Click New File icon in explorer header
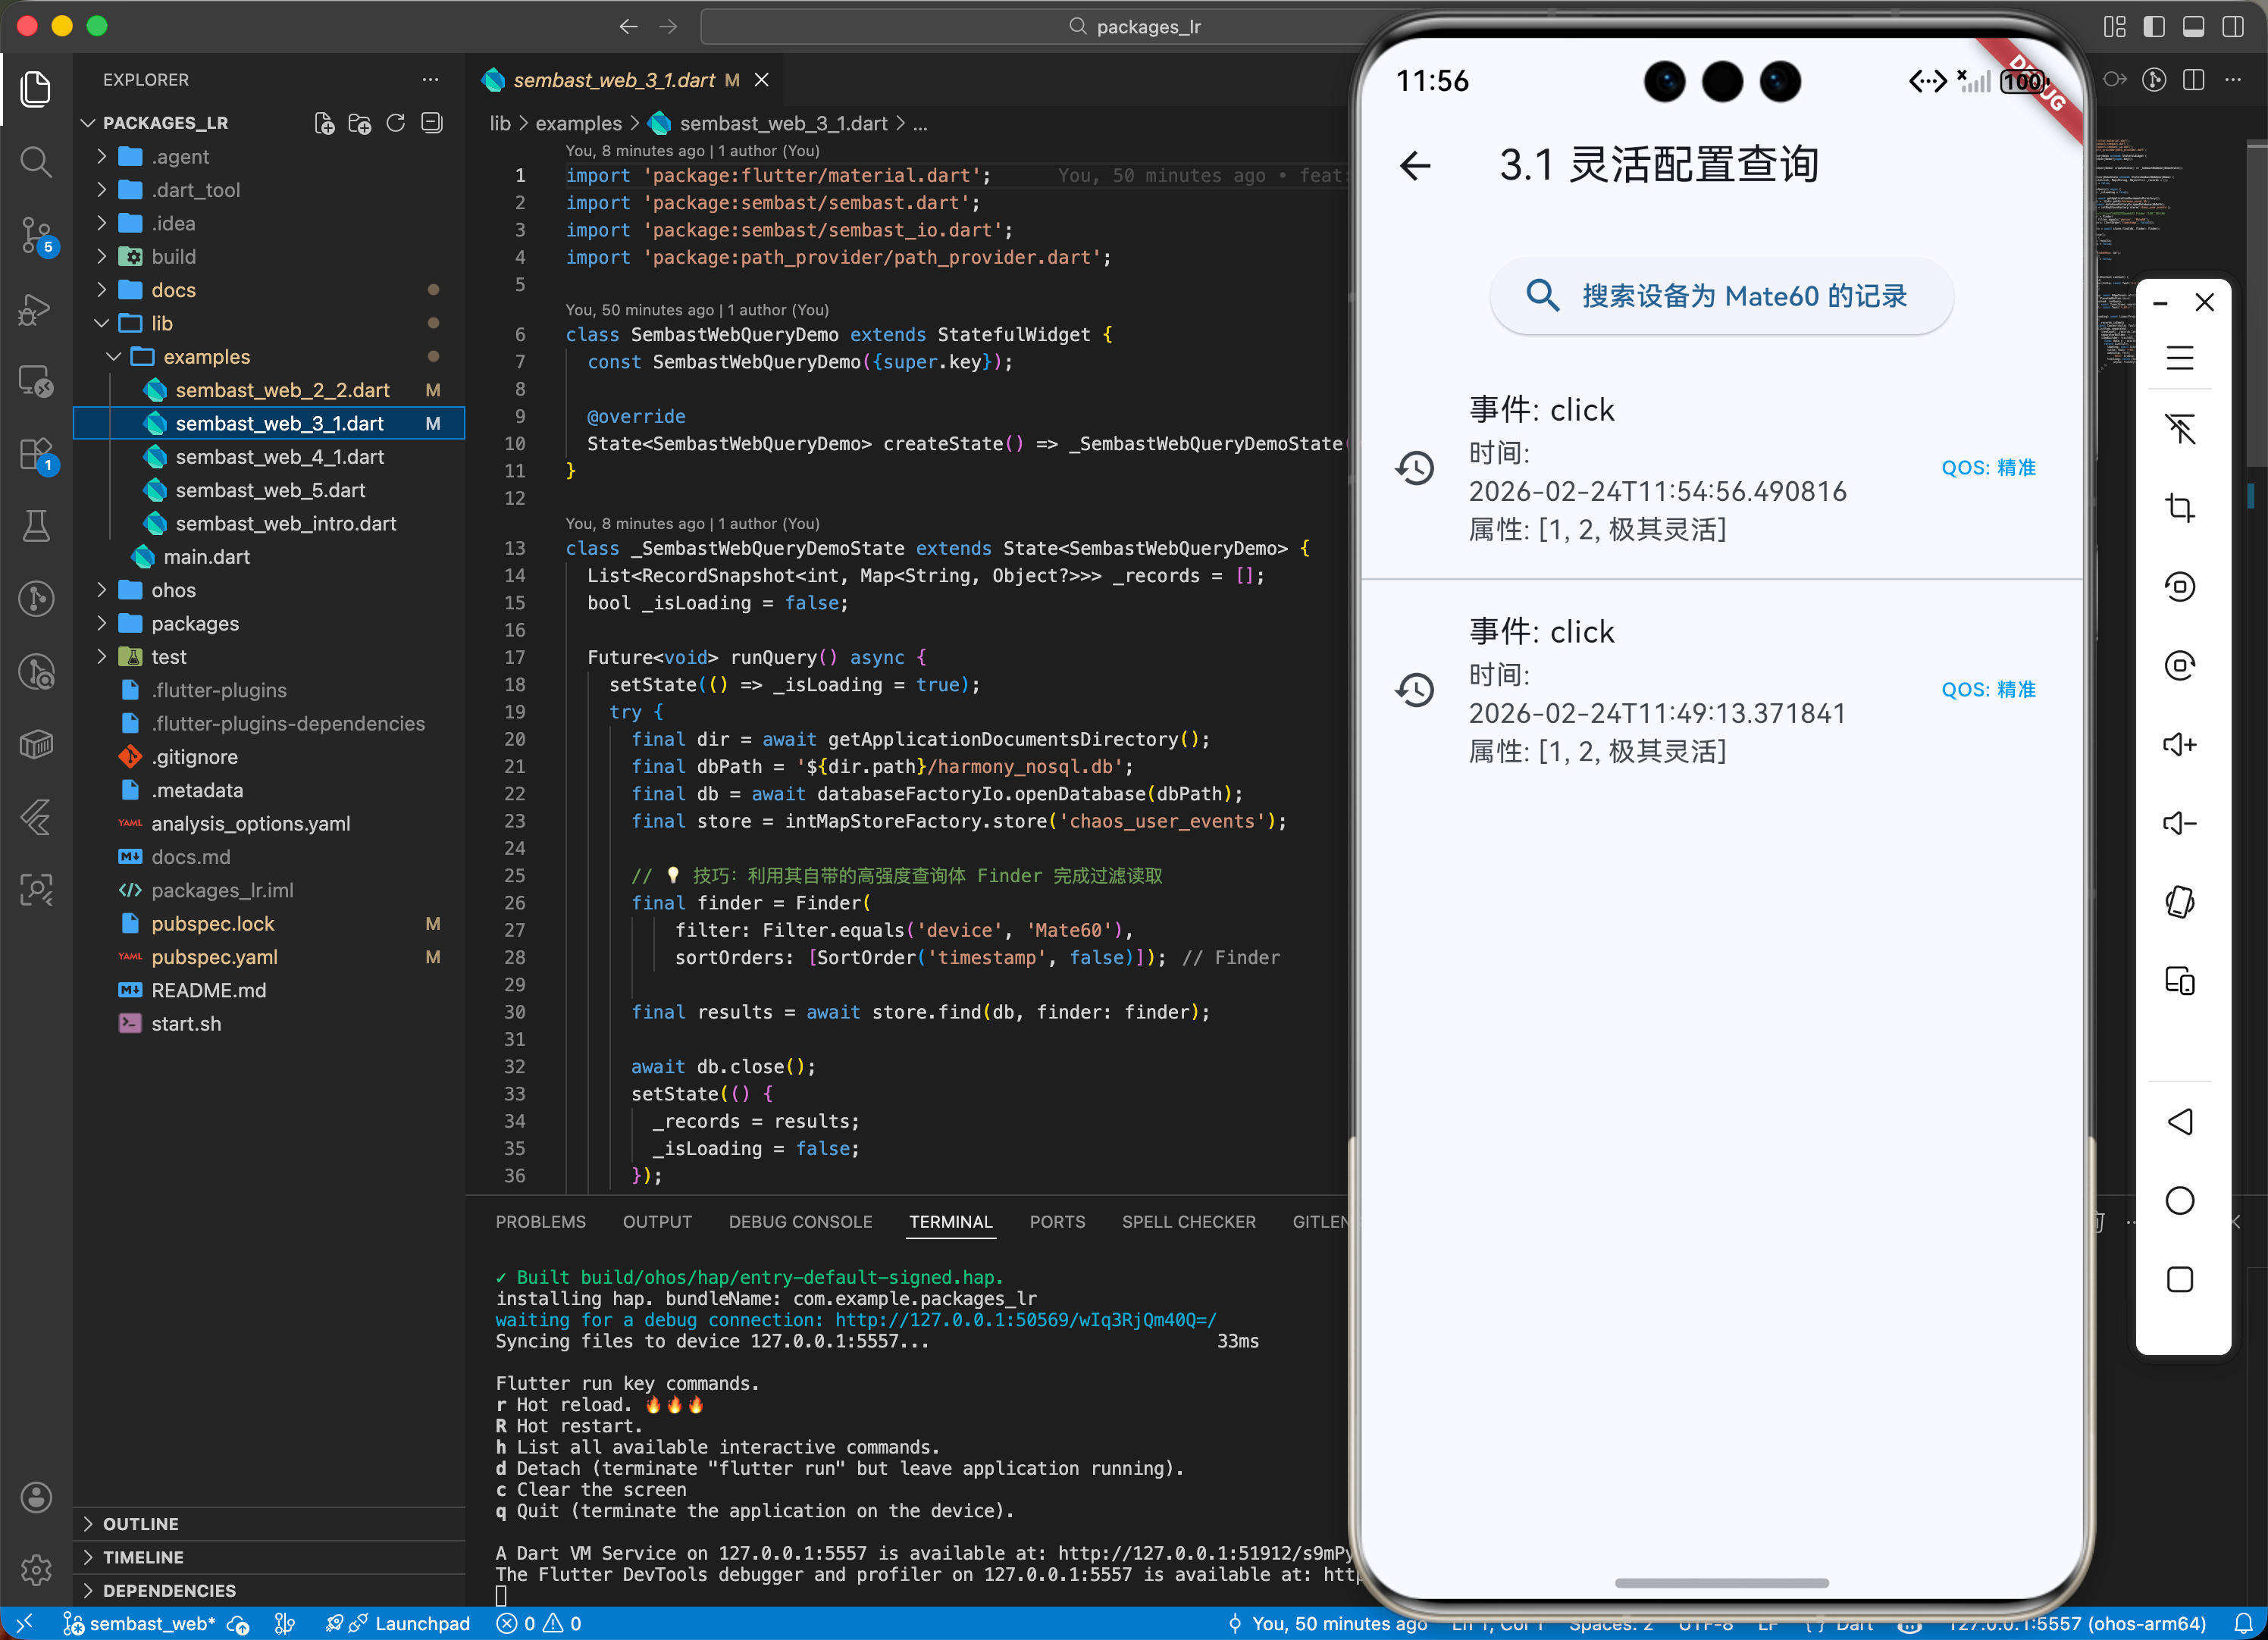 coord(324,123)
